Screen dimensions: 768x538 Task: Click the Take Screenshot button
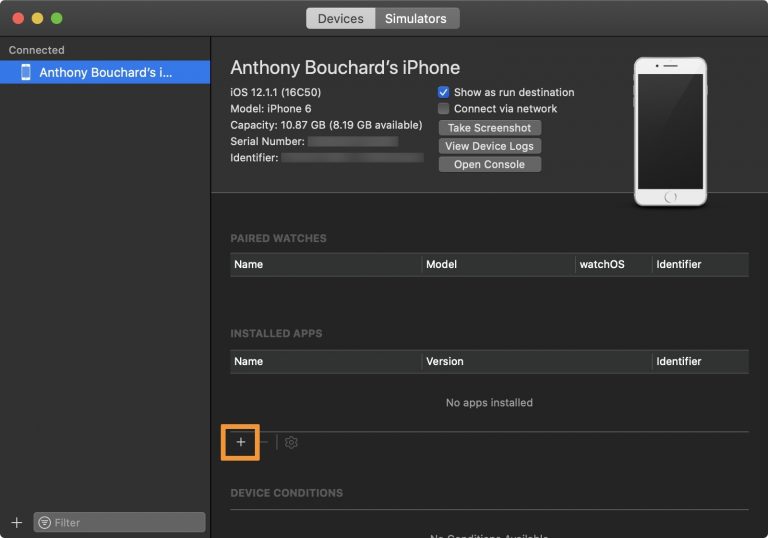[x=489, y=128]
